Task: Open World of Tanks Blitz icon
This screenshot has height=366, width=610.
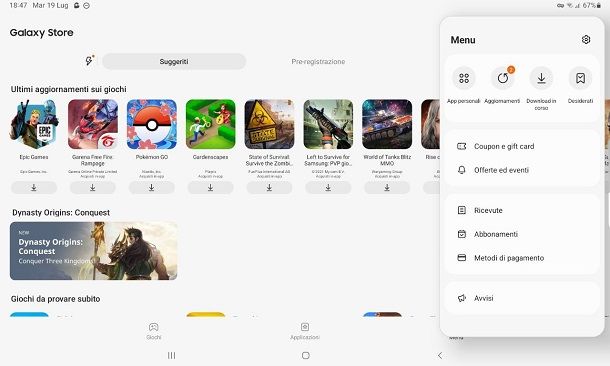Action: pos(387,124)
